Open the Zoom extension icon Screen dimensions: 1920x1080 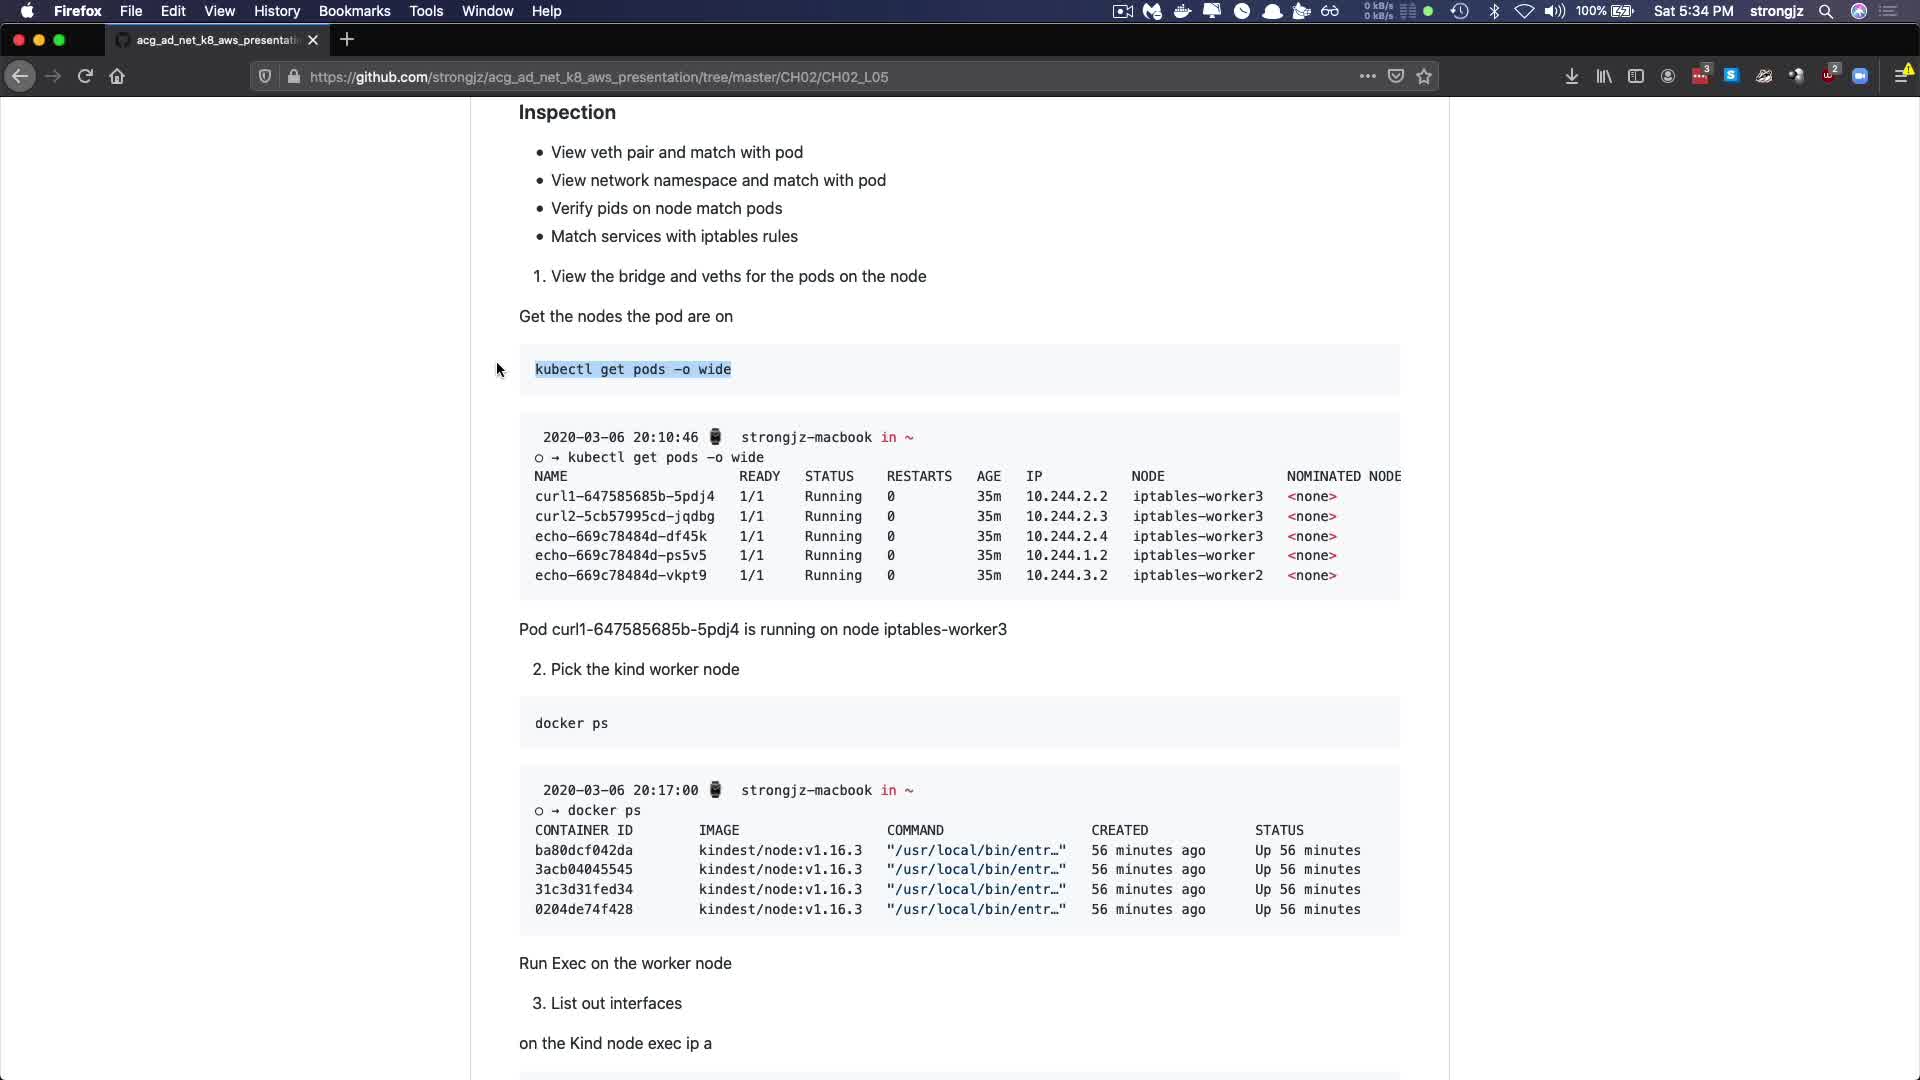1860,76
